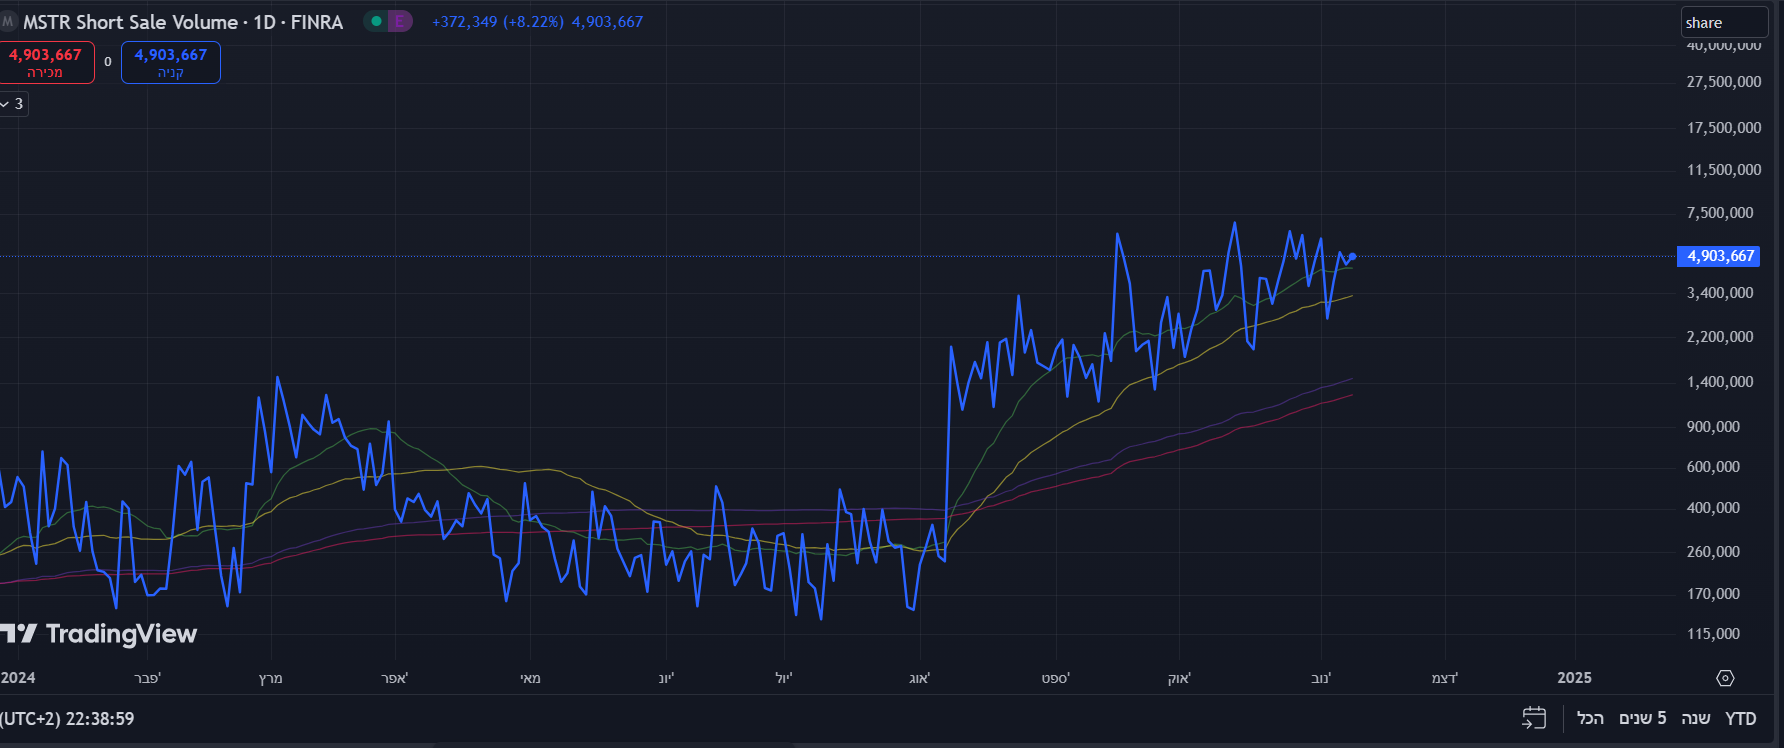Select the שנה (year) date range

(x=1696, y=718)
